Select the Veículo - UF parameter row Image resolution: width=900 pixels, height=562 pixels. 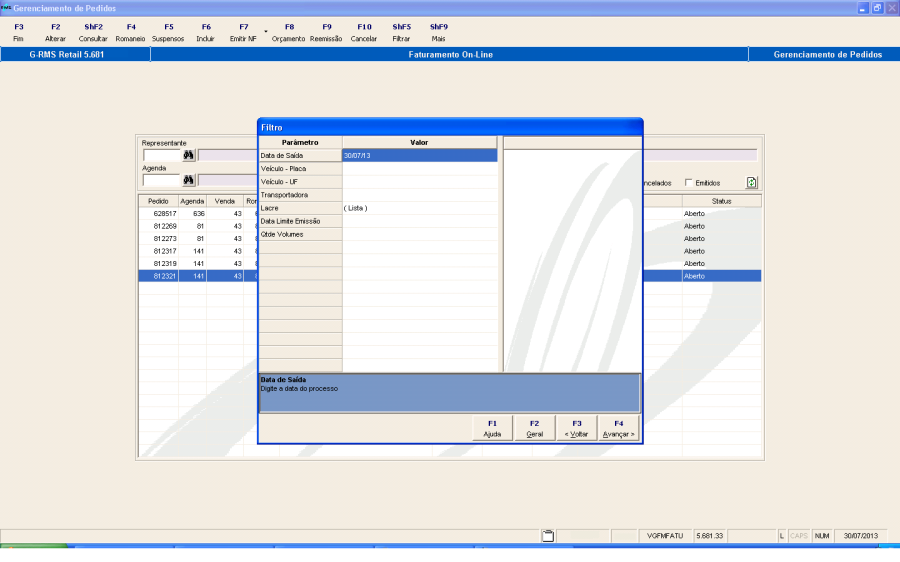300,182
